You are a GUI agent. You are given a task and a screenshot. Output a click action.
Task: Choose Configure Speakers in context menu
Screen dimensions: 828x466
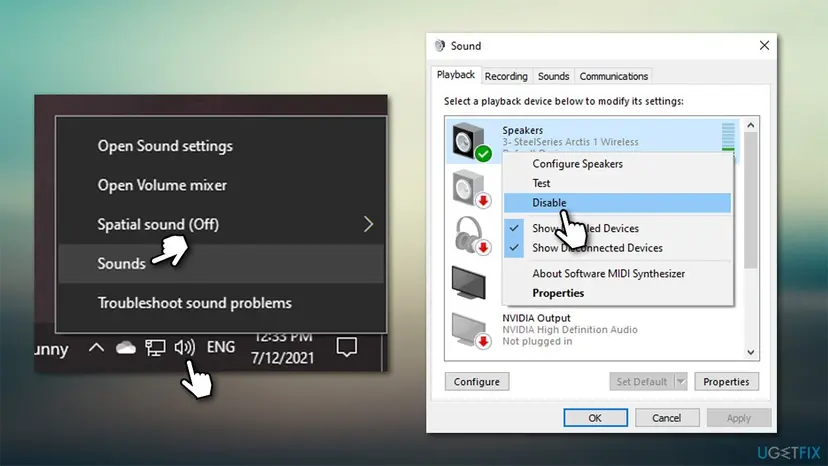617,164
